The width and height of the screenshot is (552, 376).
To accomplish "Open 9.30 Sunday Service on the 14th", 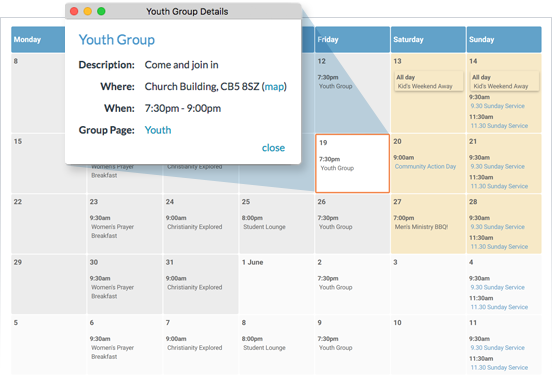I will click(x=497, y=106).
